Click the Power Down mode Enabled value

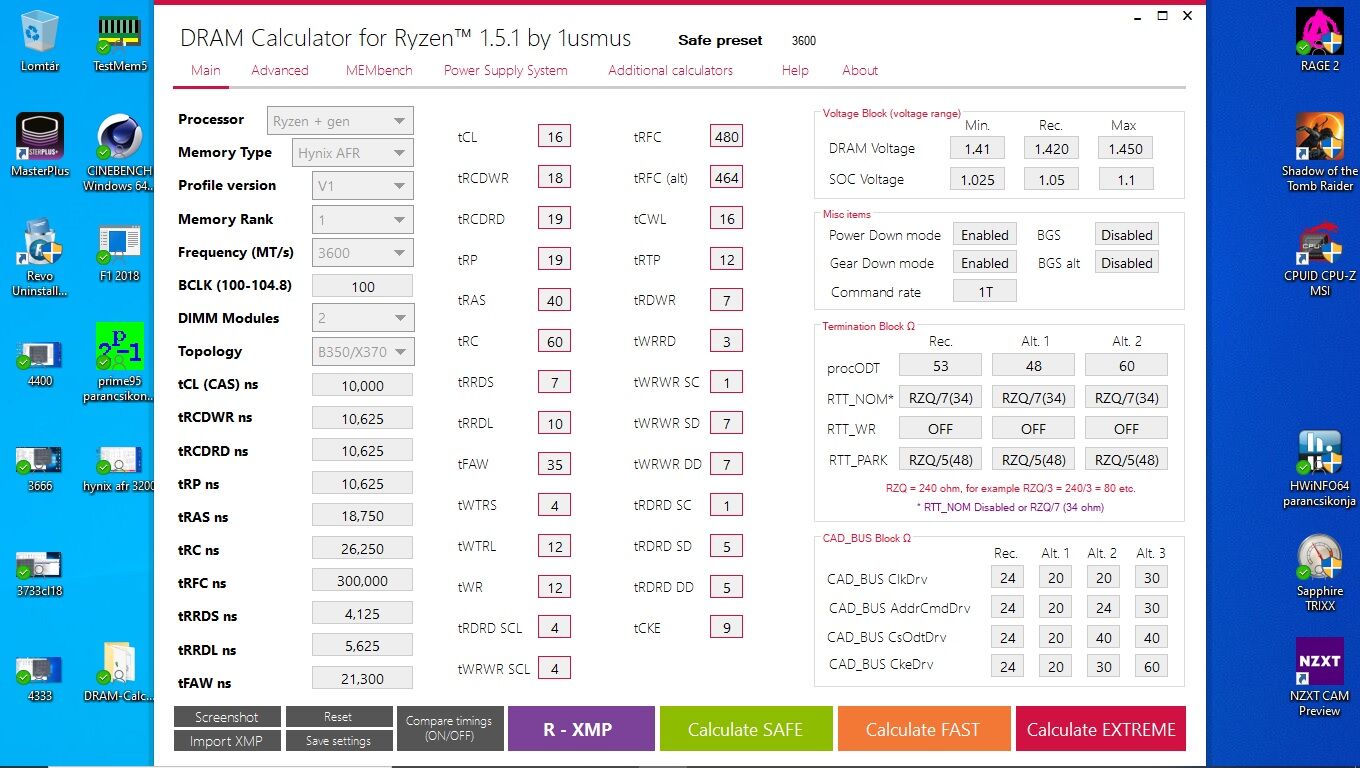tap(985, 235)
